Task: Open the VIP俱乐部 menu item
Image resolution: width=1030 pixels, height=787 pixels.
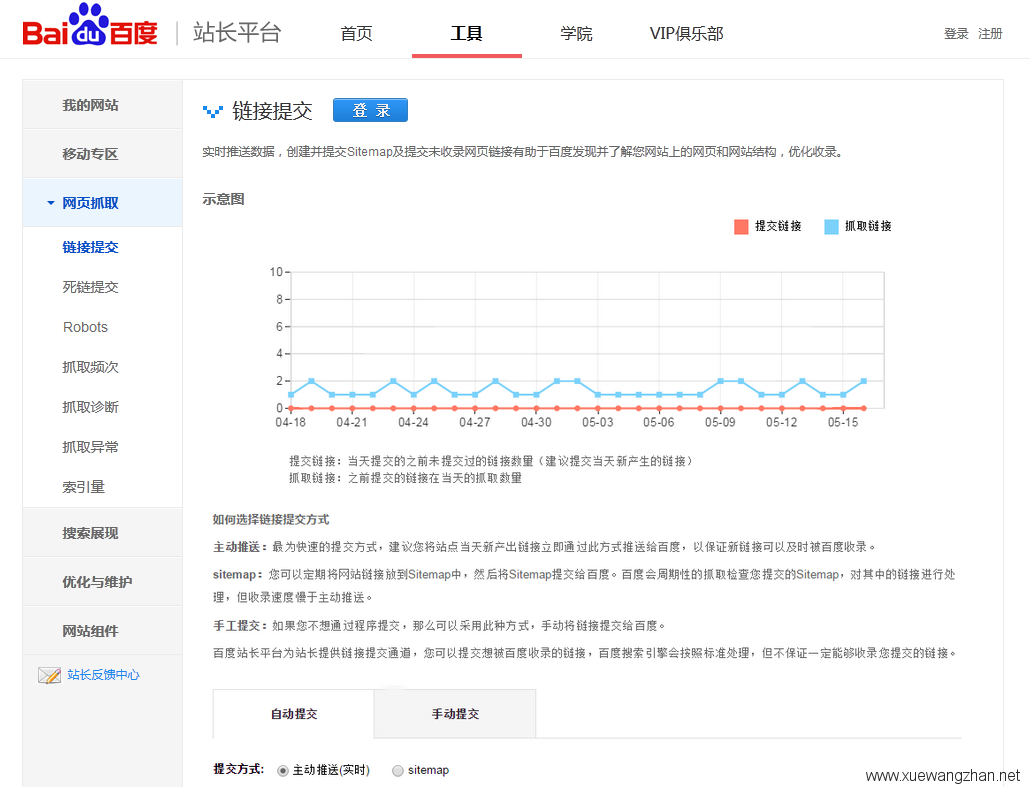Action: coord(686,33)
